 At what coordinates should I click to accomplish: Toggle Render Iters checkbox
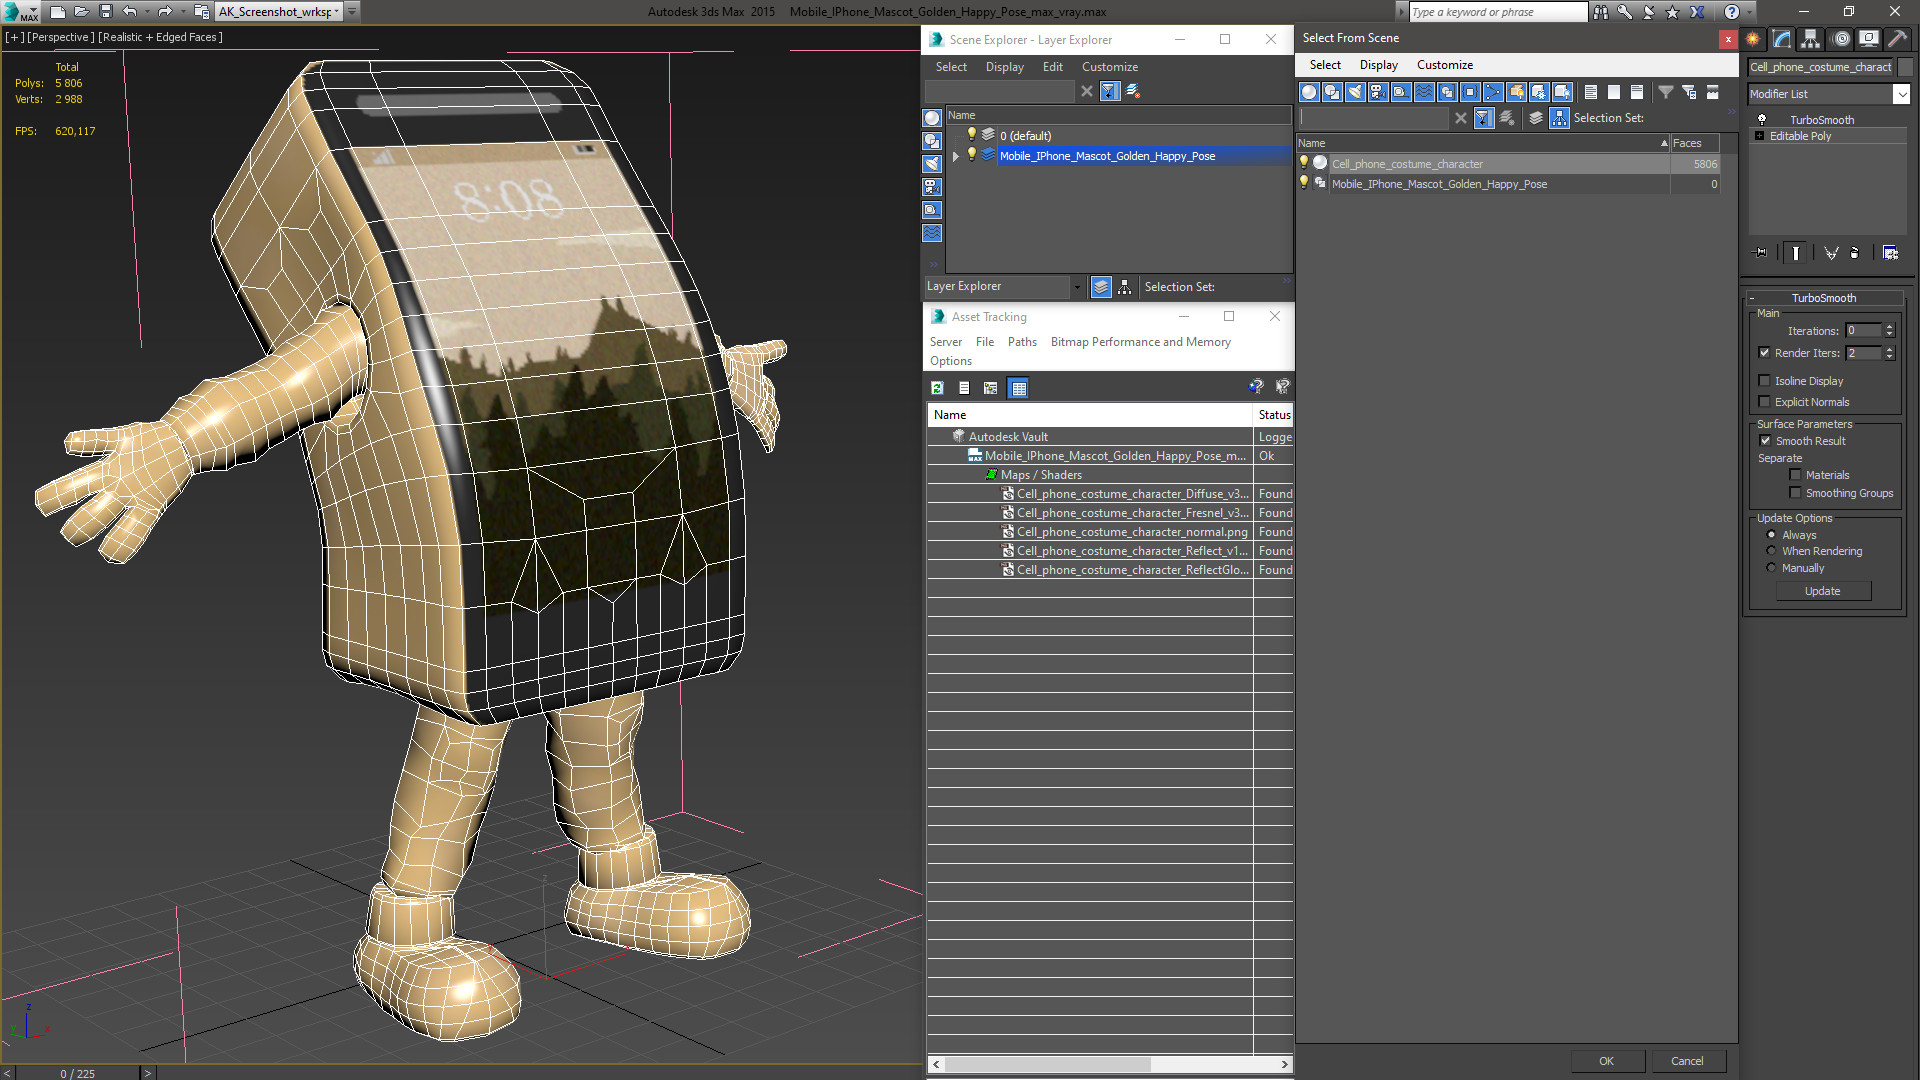point(1764,353)
